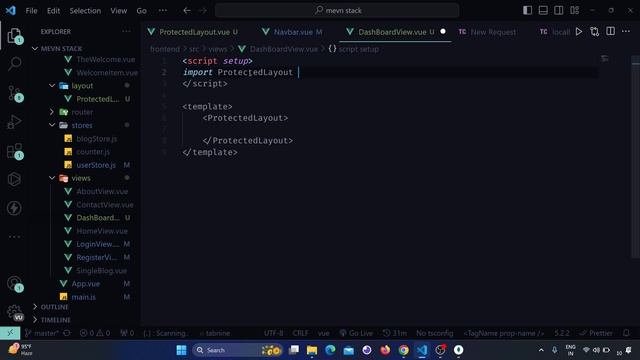Viewport: 640px width, 360px height.
Task: Change UTF-8 encoding in status bar
Action: tap(273, 333)
